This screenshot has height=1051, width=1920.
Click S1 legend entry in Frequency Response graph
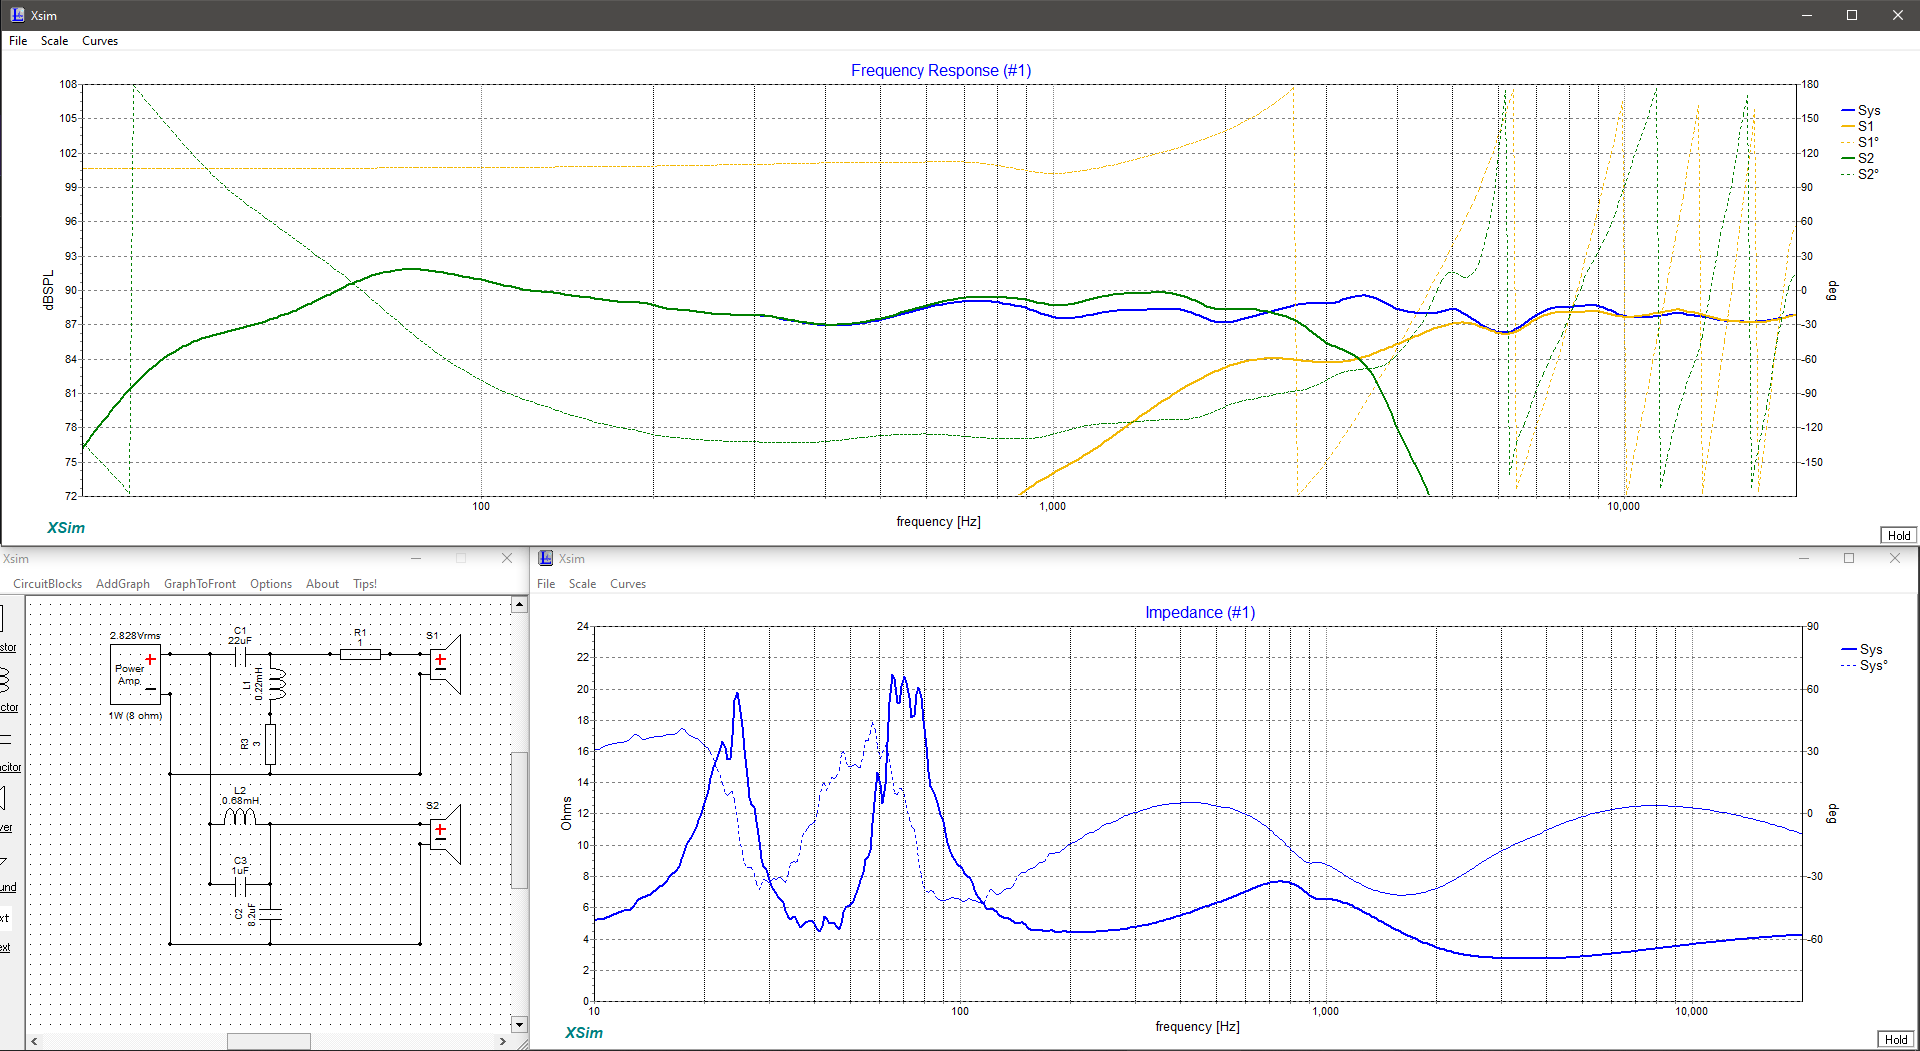point(1858,126)
